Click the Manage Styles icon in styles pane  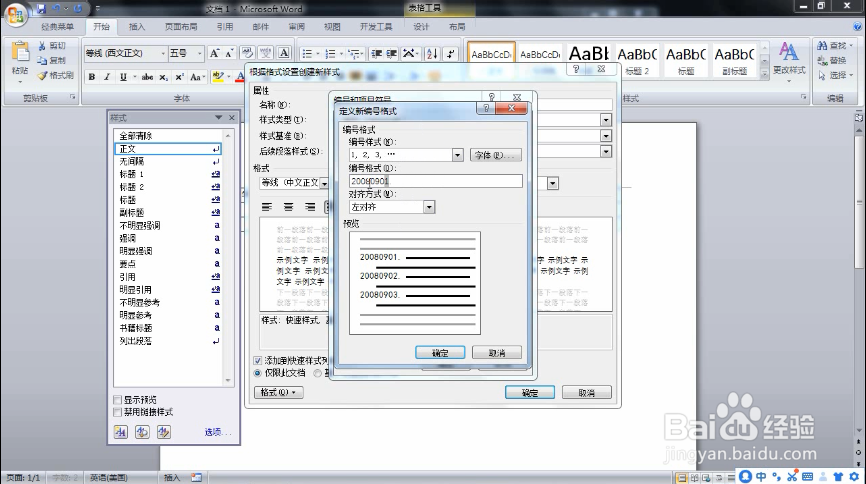click(163, 432)
